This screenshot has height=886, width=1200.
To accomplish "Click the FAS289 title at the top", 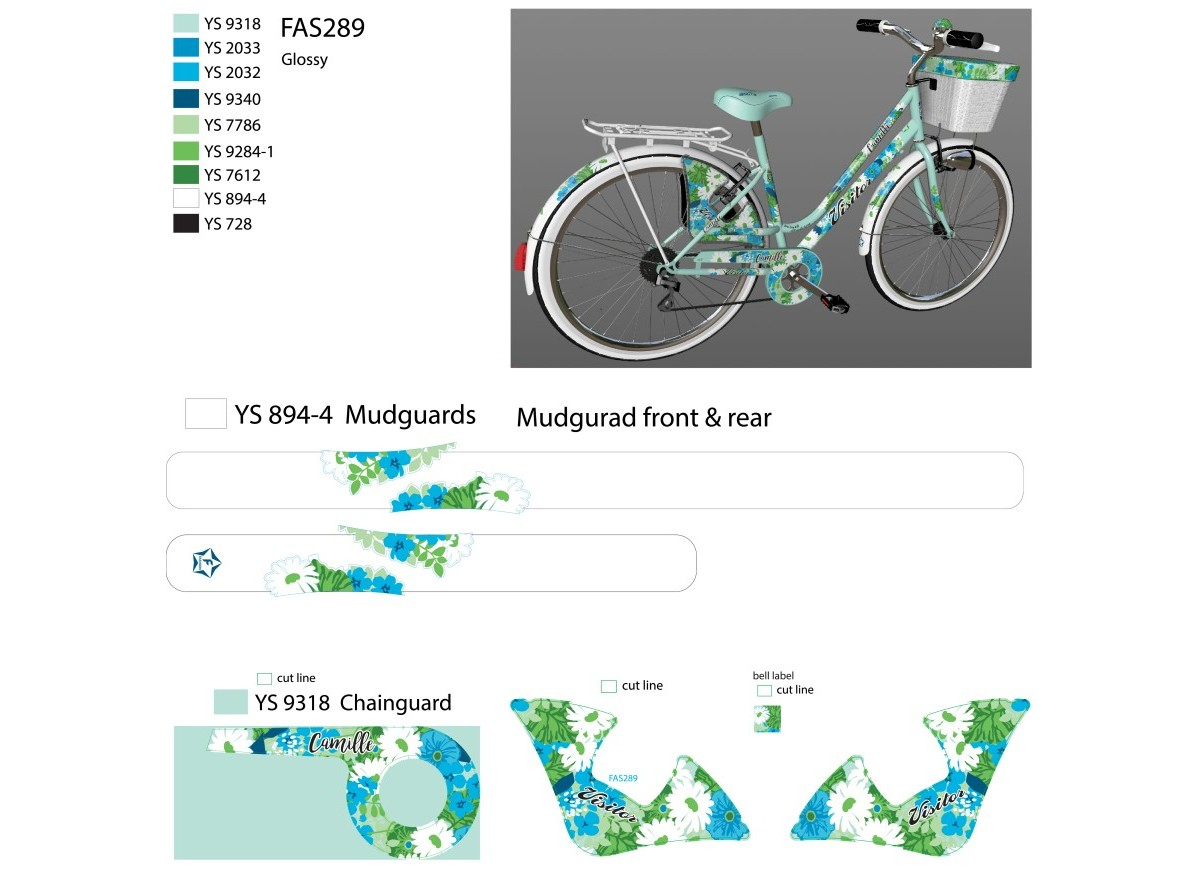I will pyautogui.click(x=323, y=28).
